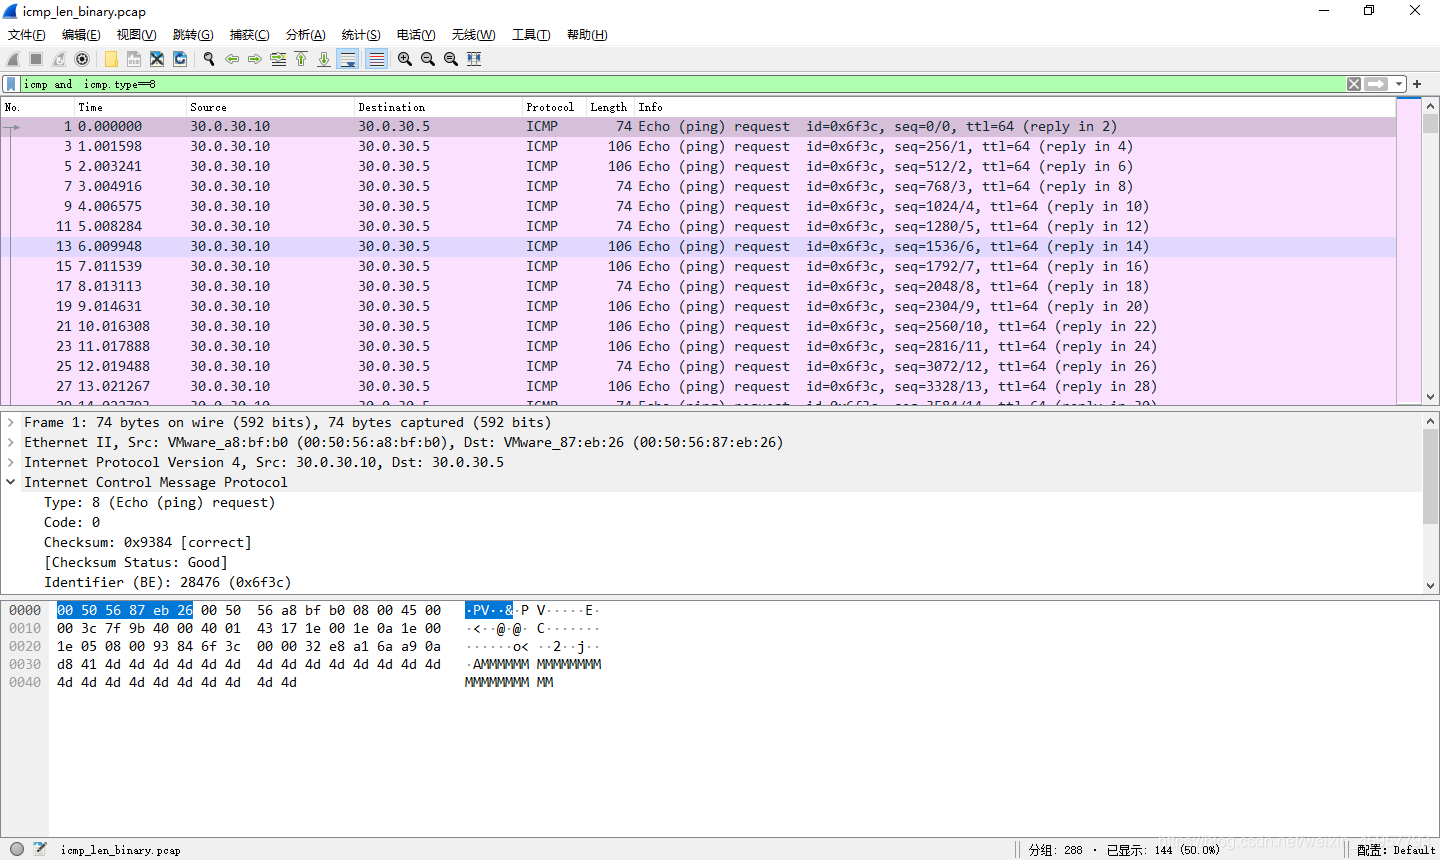Open capture file properties icon
1440x860 pixels.
pos(40,849)
